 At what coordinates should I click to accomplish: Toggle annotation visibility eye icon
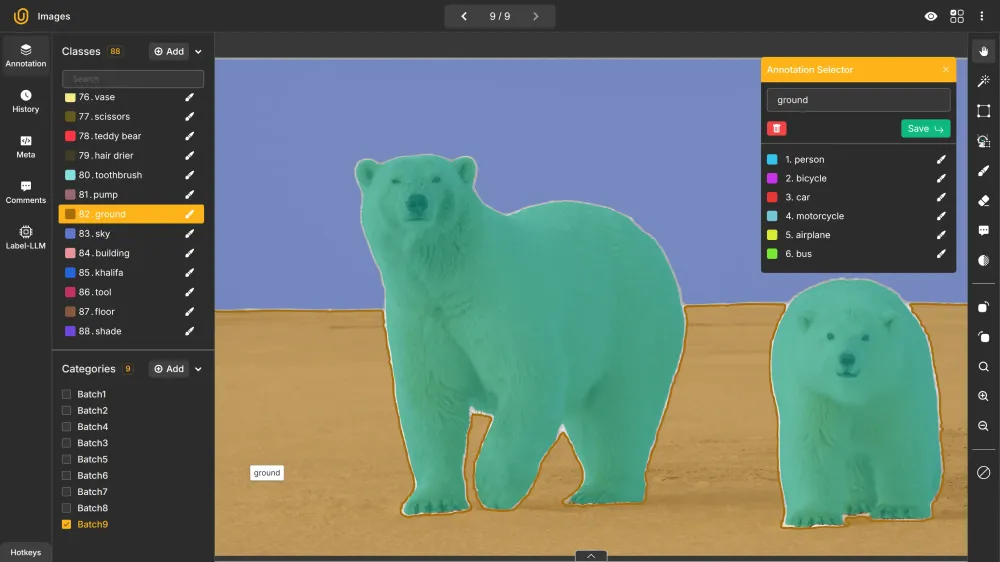pyautogui.click(x=931, y=16)
